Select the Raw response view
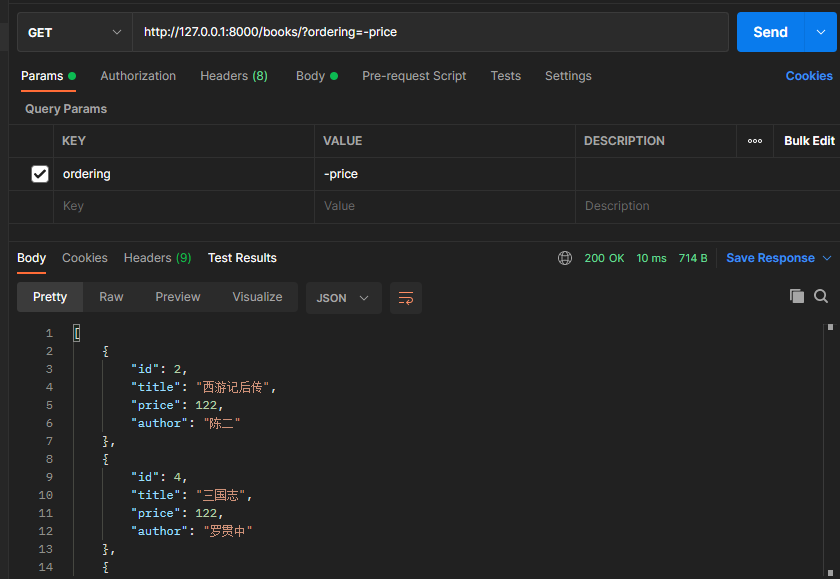 (111, 297)
